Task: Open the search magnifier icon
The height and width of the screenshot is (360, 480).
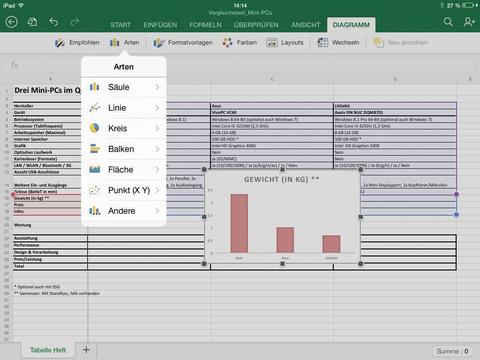Action: [448, 22]
